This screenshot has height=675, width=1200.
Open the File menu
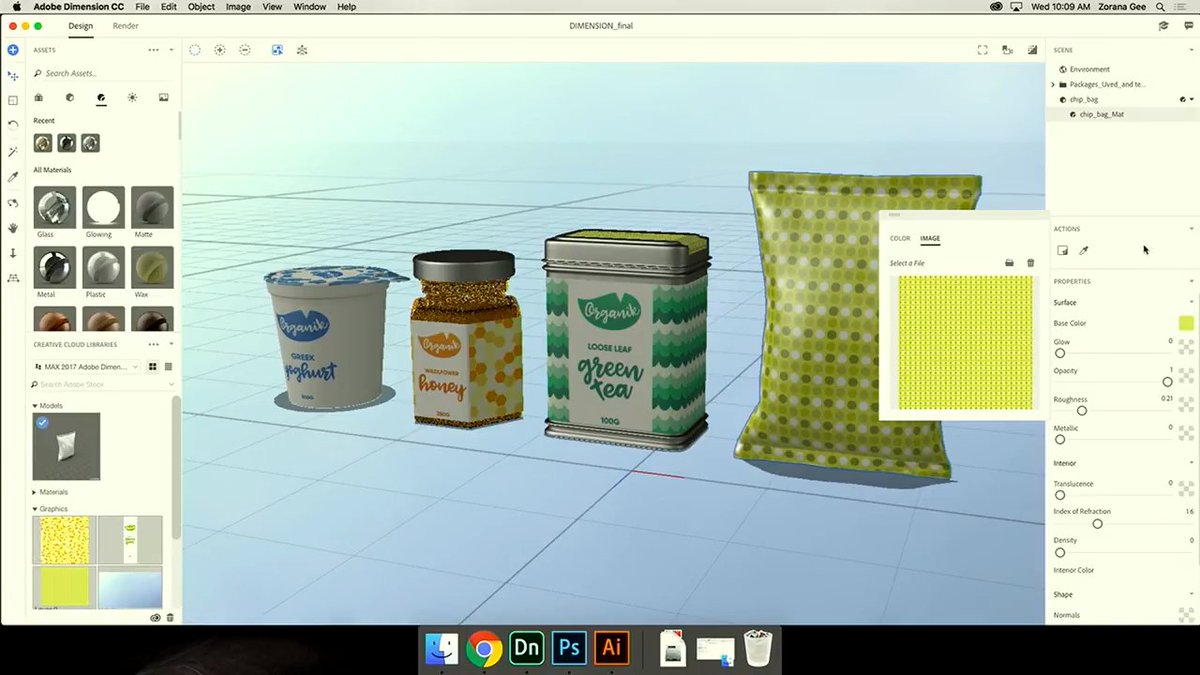[143, 7]
